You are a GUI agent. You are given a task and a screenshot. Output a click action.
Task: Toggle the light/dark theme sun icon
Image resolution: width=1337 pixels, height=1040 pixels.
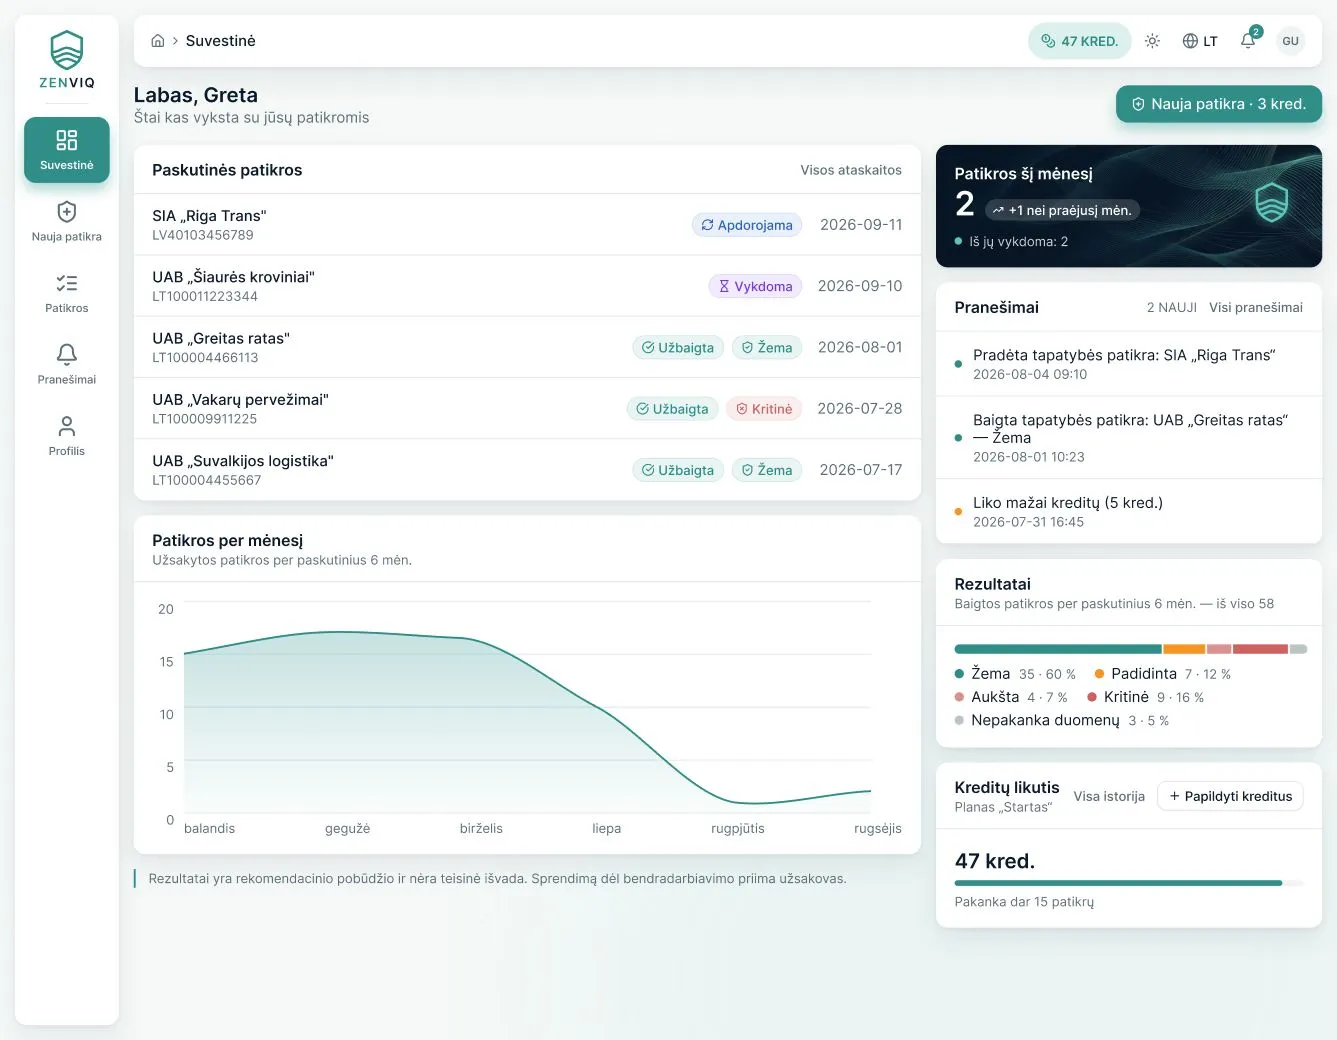(x=1152, y=41)
